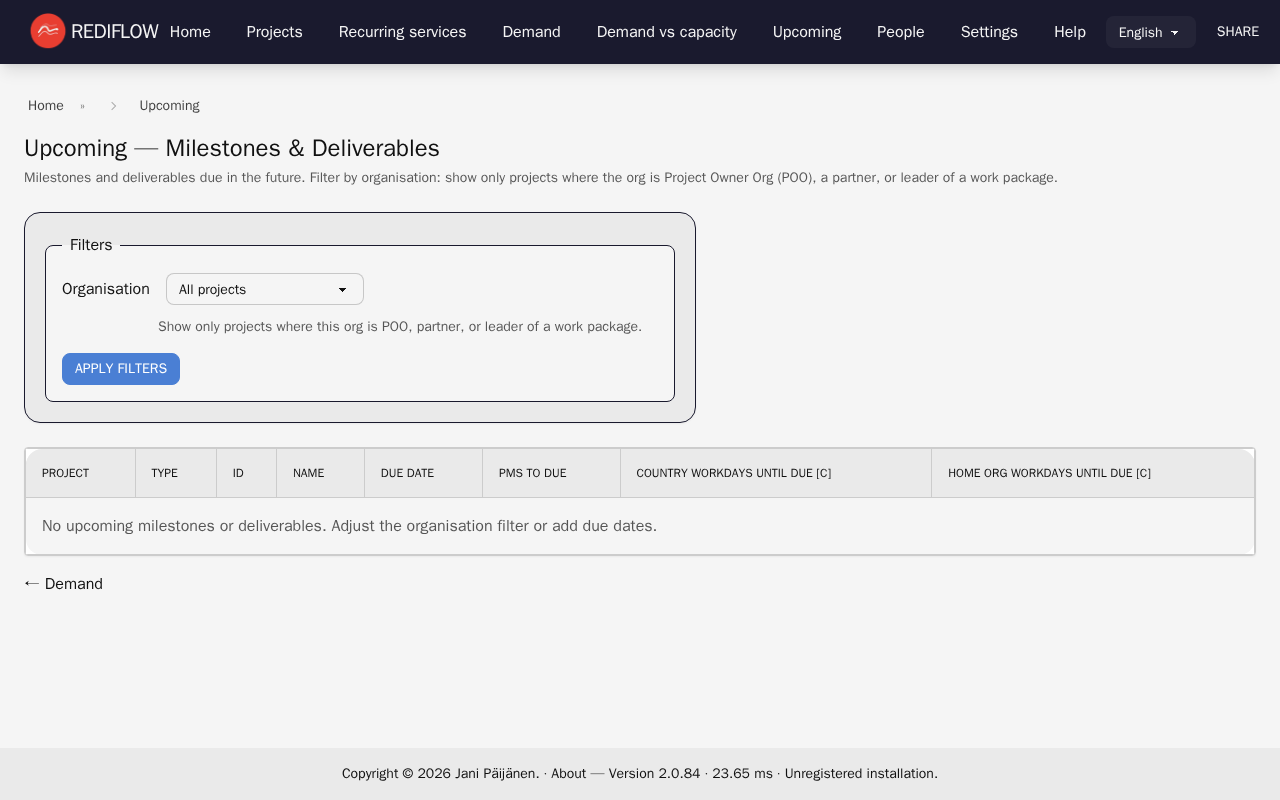
Task: Click the Home breadcrumb link
Action: point(46,106)
